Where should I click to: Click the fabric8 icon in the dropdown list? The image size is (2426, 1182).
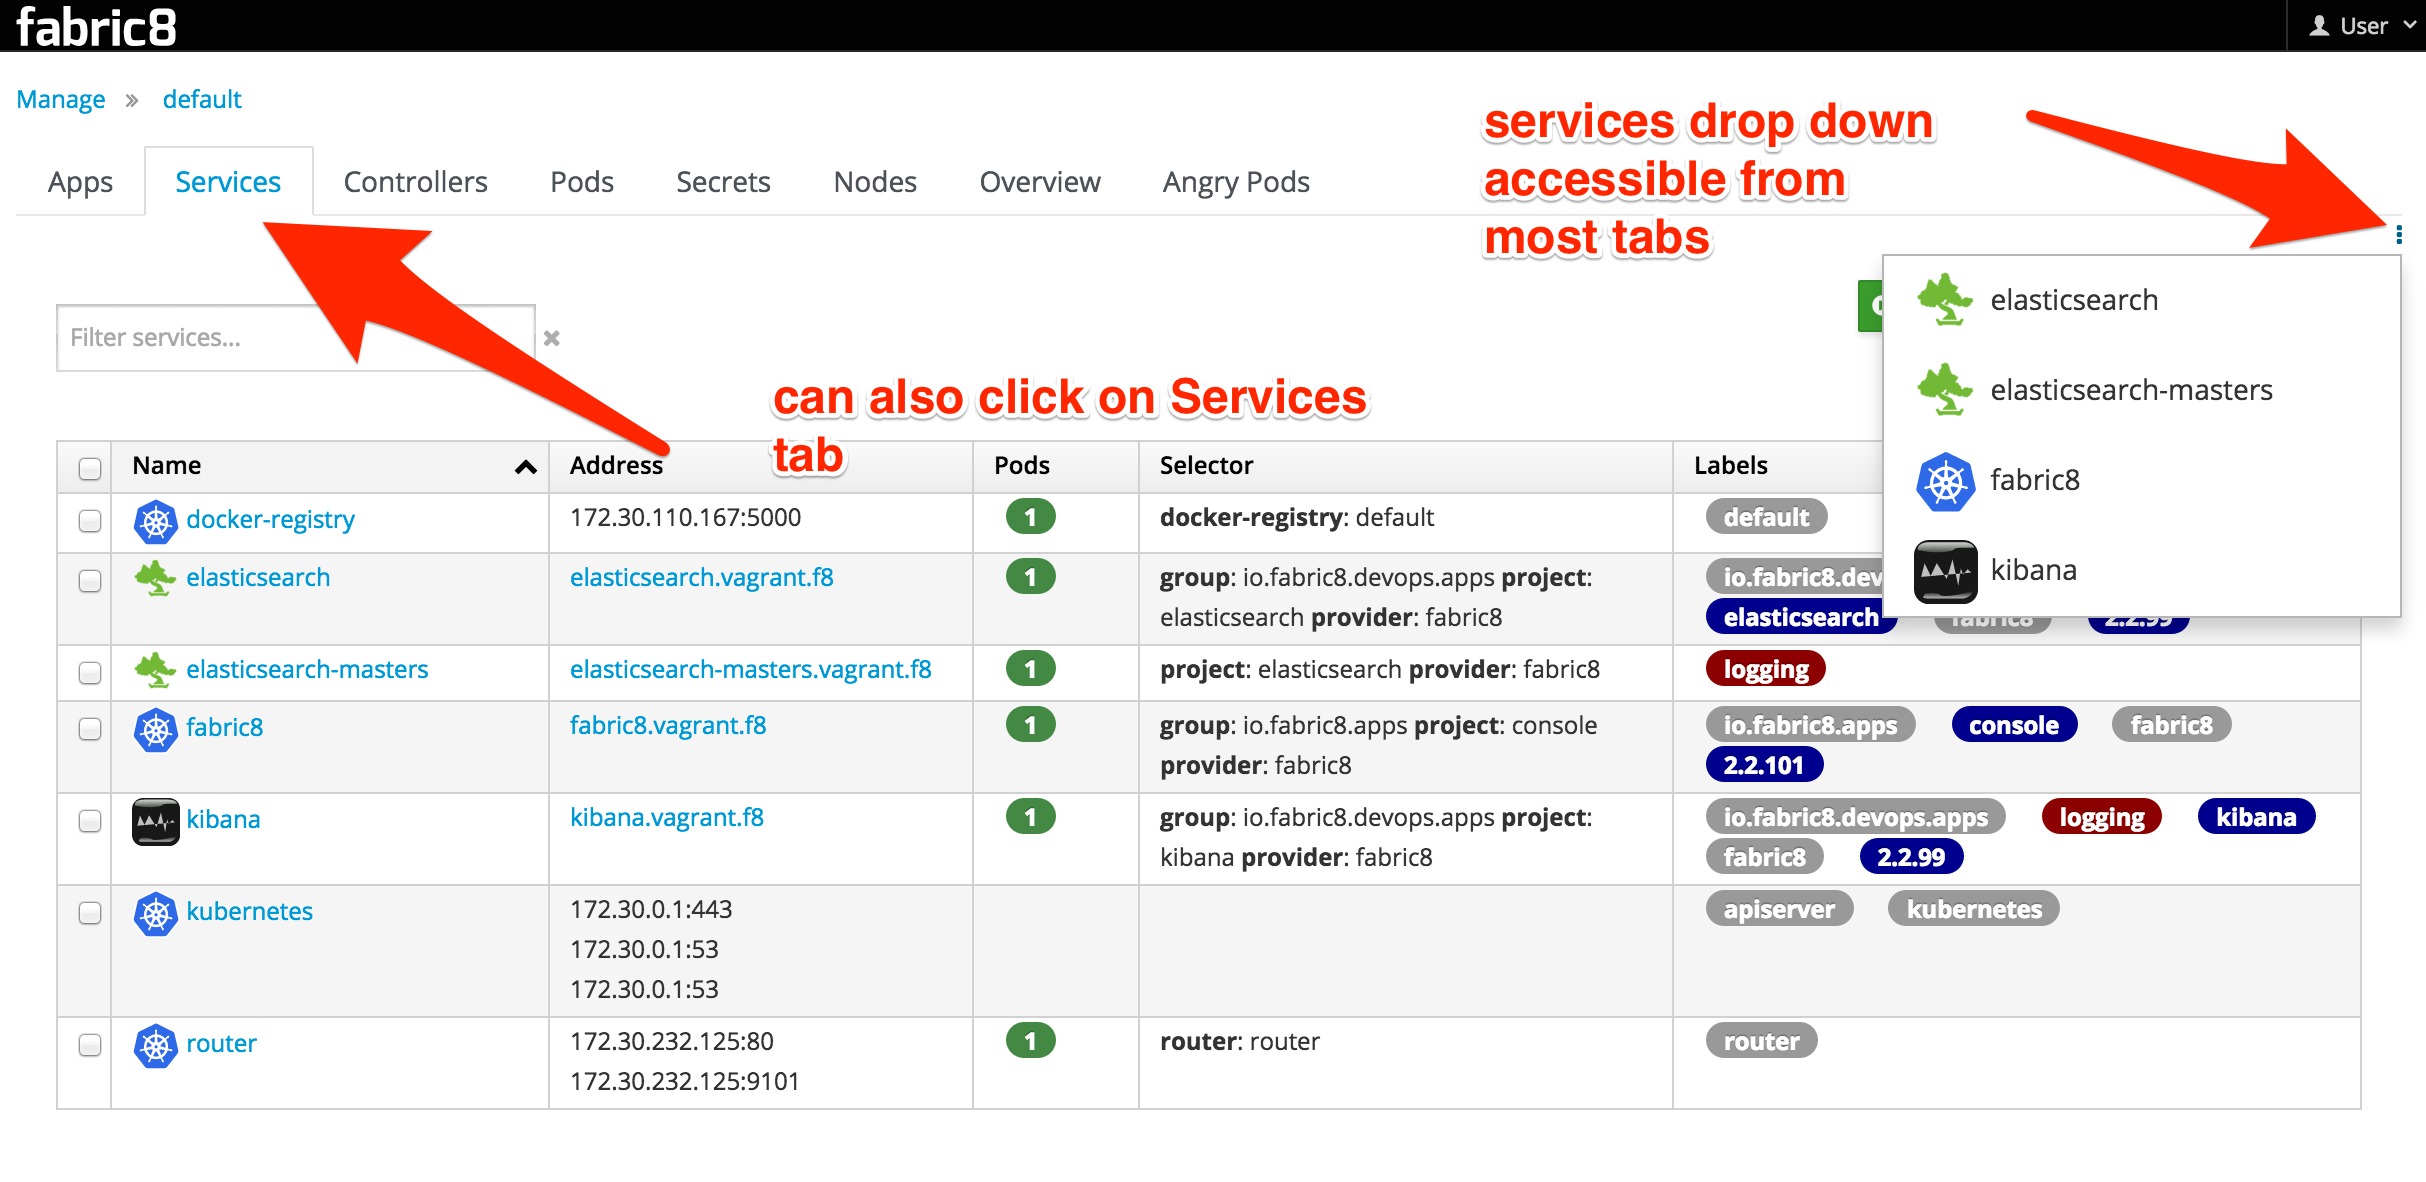coord(1945,481)
